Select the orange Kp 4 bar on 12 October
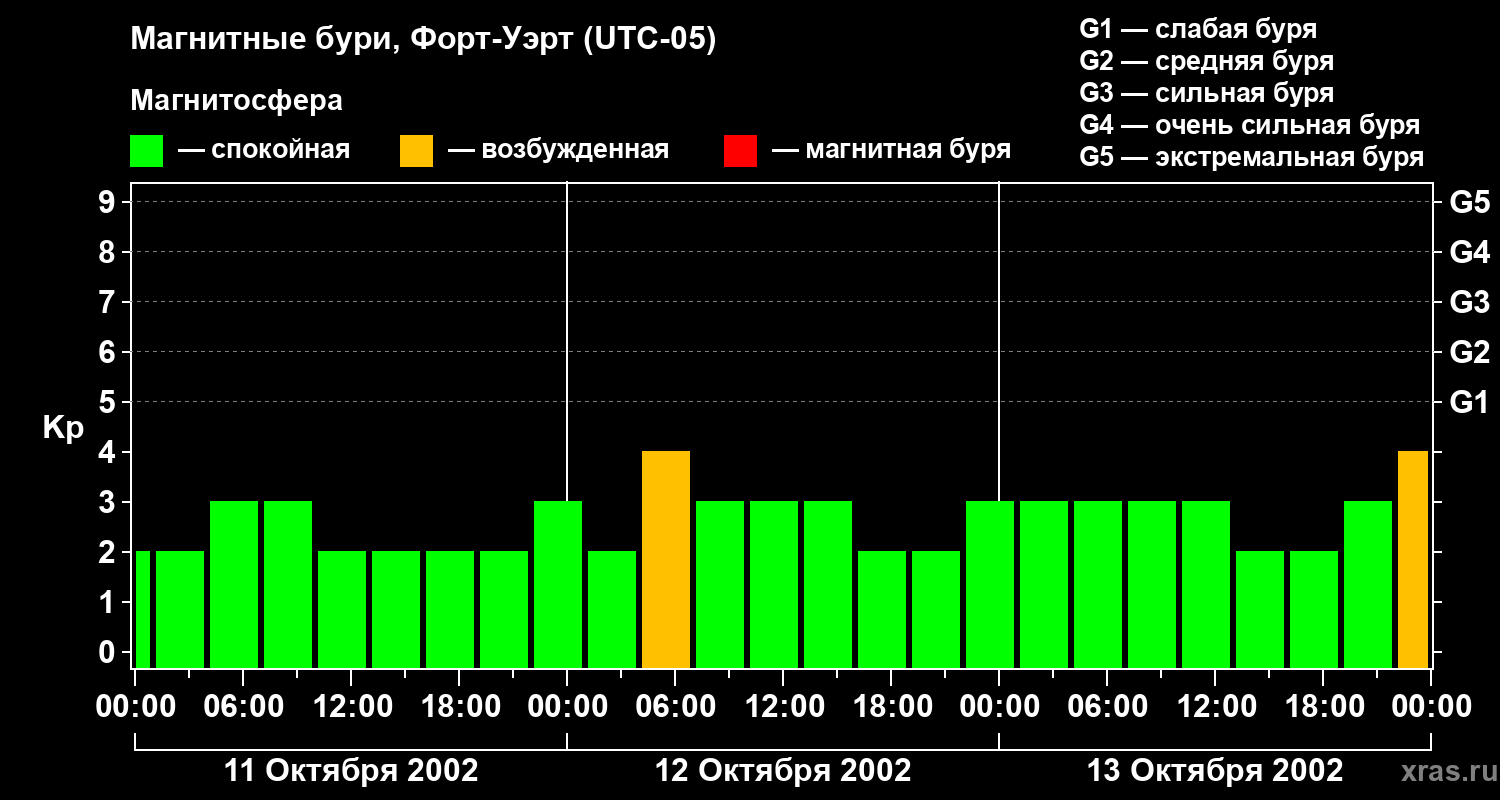Viewport: 1500px width, 800px height. pos(666,559)
